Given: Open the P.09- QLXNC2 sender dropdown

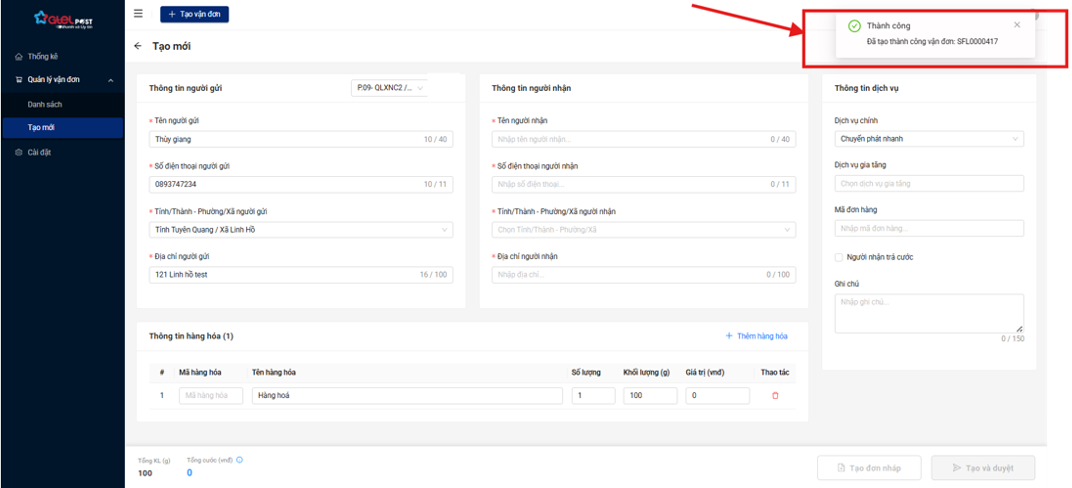Looking at the screenshot, I should 390,88.
